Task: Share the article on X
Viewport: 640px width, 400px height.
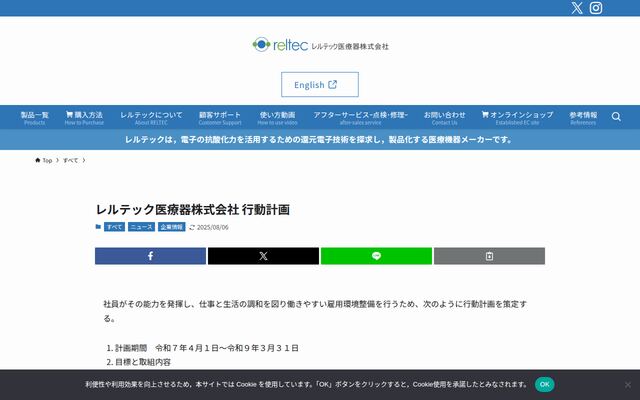Action: point(263,256)
